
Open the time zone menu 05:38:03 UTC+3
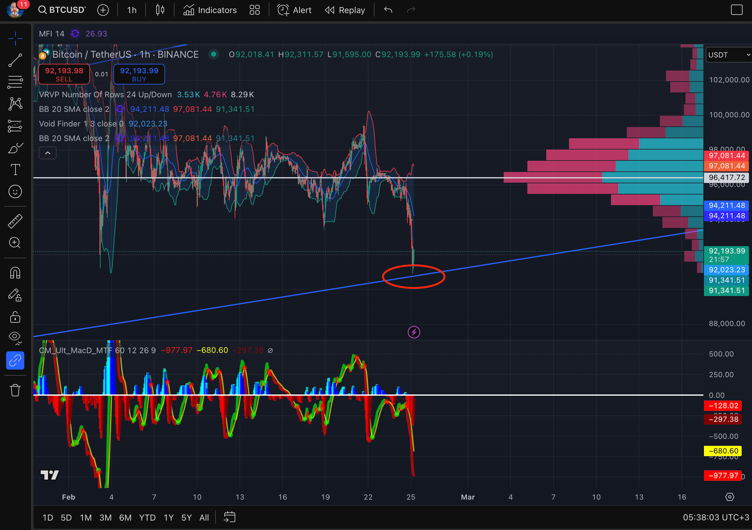tap(715, 518)
